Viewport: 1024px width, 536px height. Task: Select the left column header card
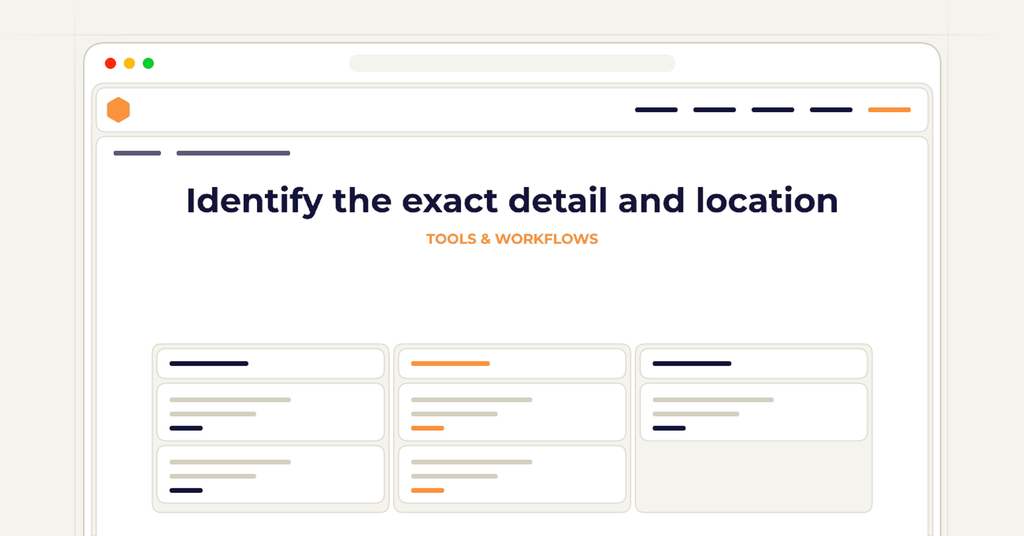pyautogui.click(x=270, y=364)
